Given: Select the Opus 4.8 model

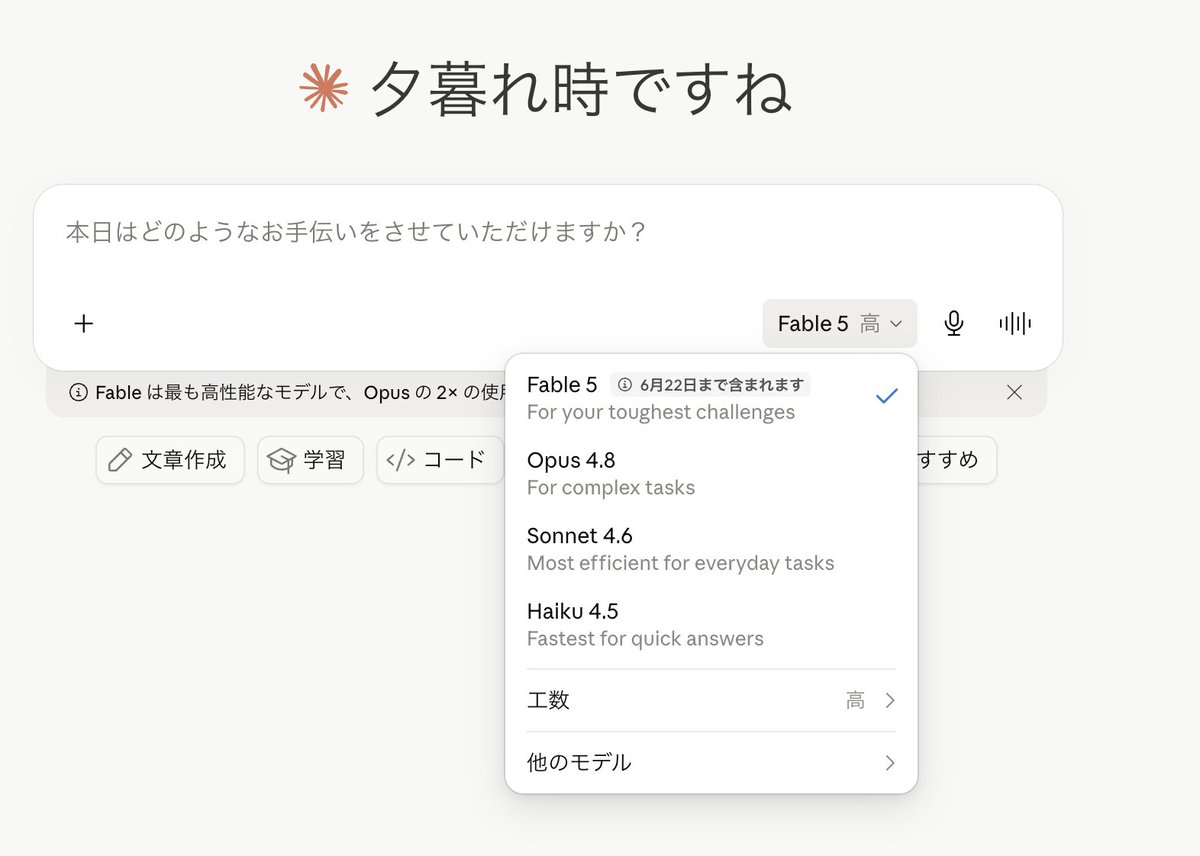Looking at the screenshot, I should click(711, 473).
